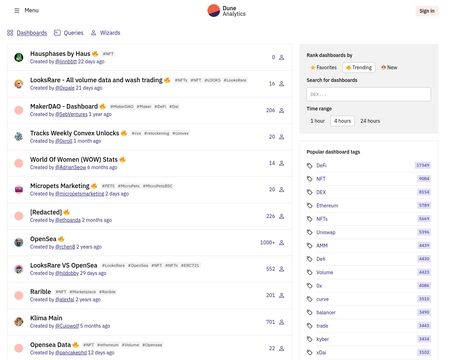
Task: Open the [Redacted] dashboard
Action: (46, 212)
